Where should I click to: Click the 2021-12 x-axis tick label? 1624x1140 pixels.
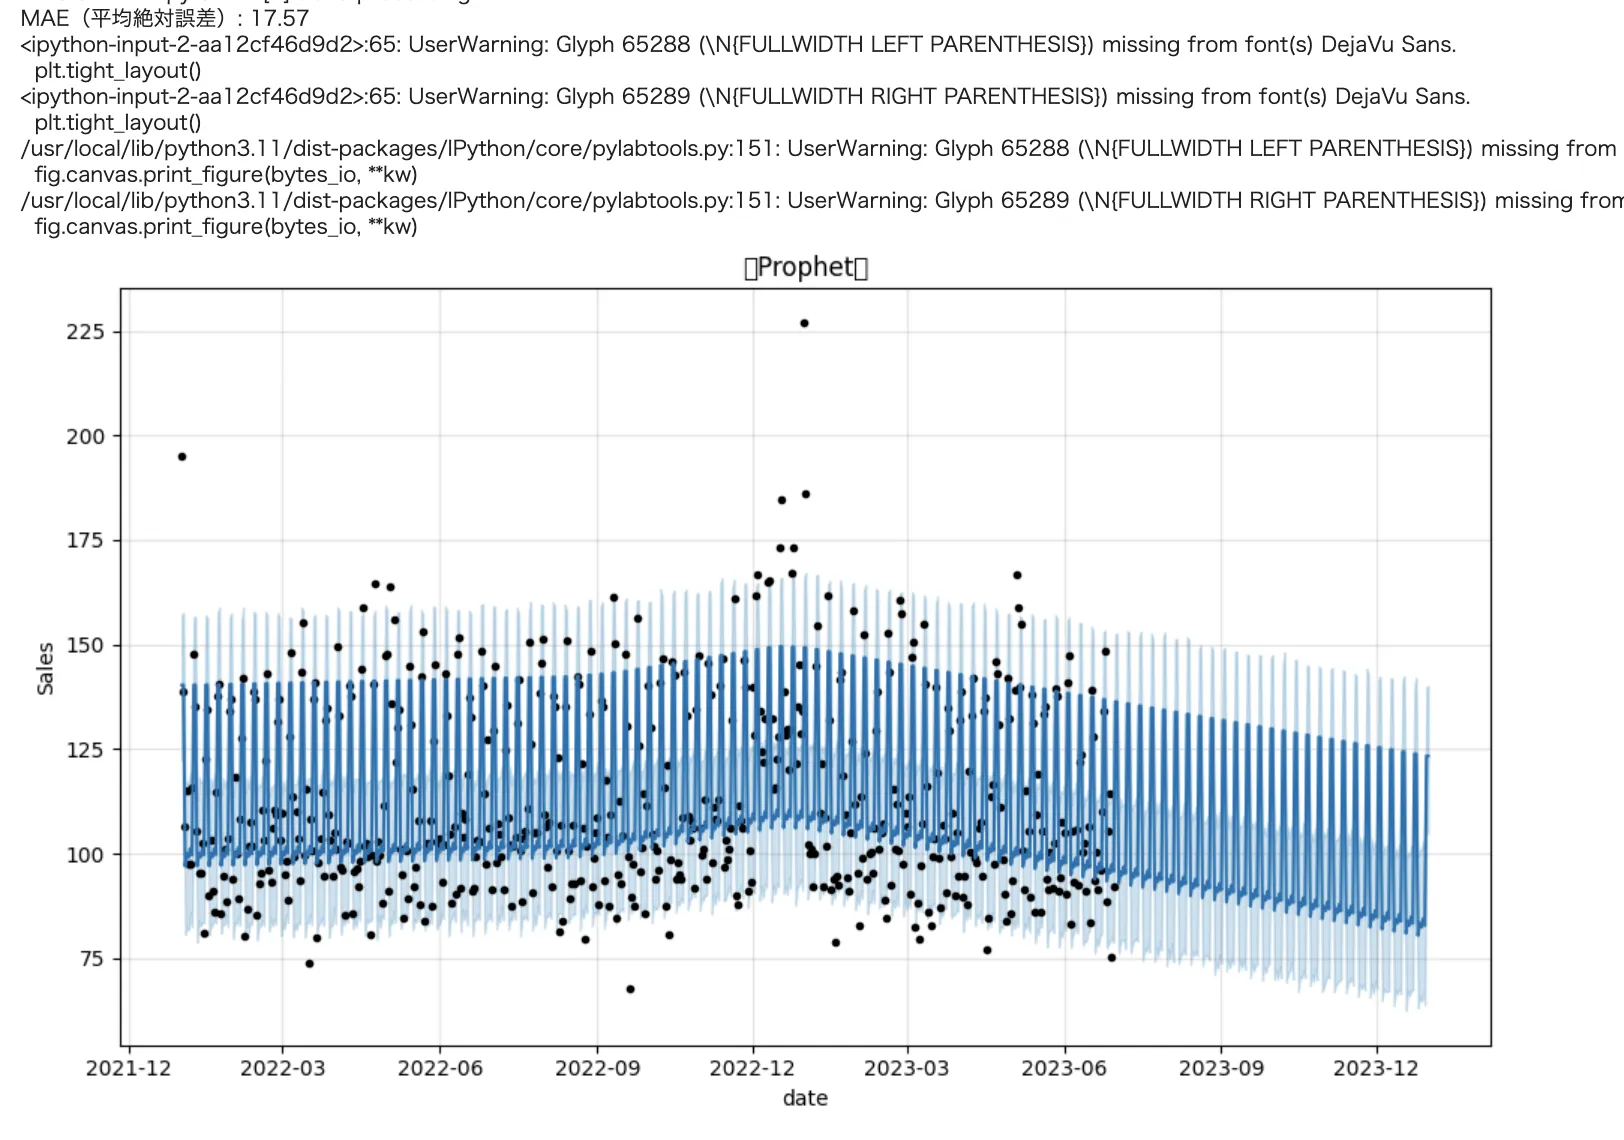click(x=129, y=1068)
